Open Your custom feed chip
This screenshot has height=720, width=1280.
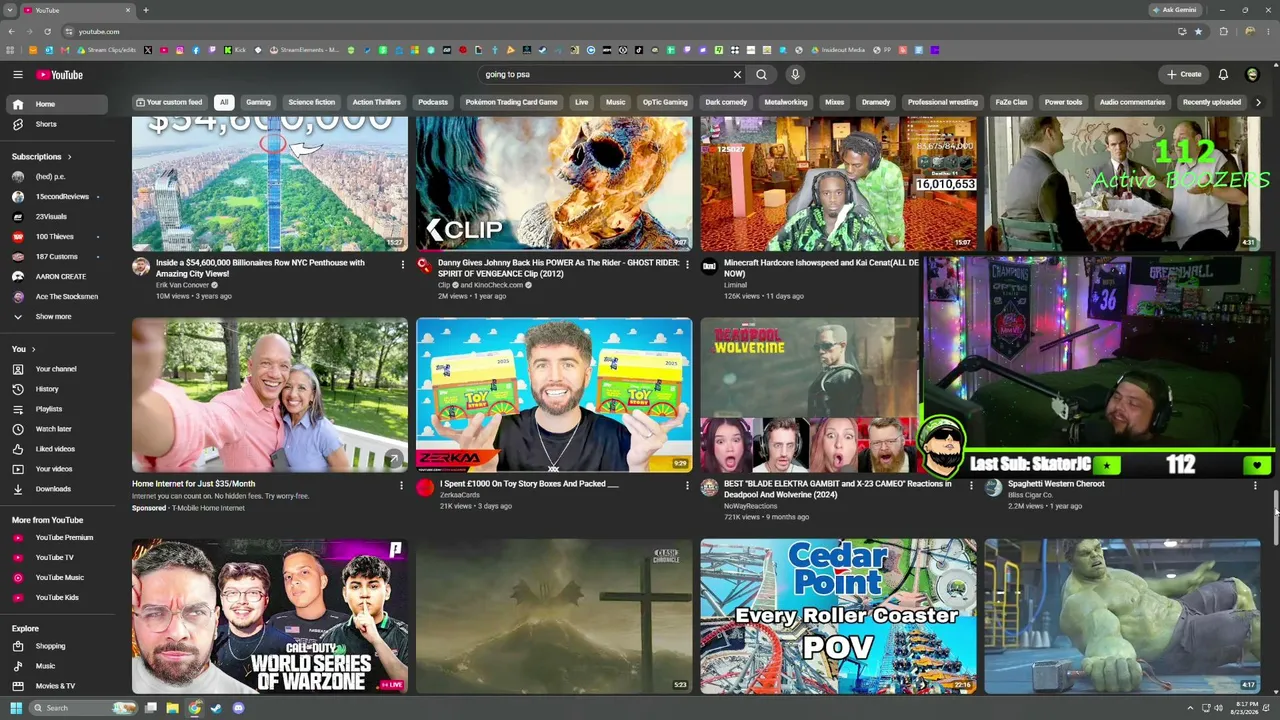pyautogui.click(x=169, y=102)
